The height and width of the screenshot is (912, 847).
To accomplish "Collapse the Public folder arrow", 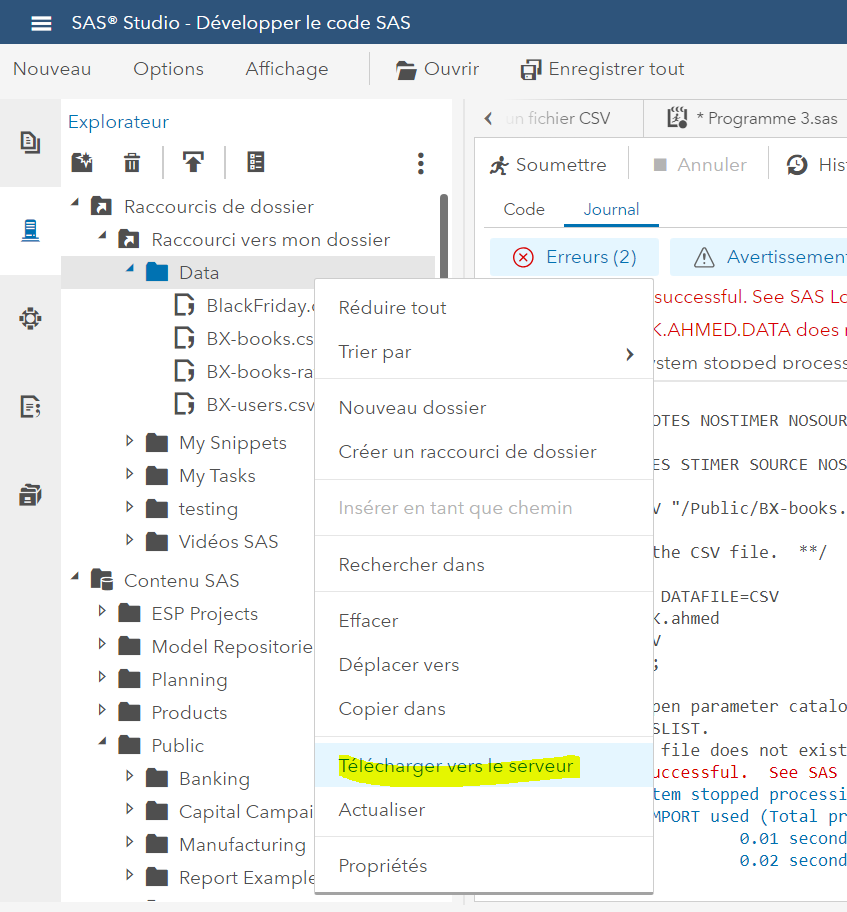I will click(102, 742).
